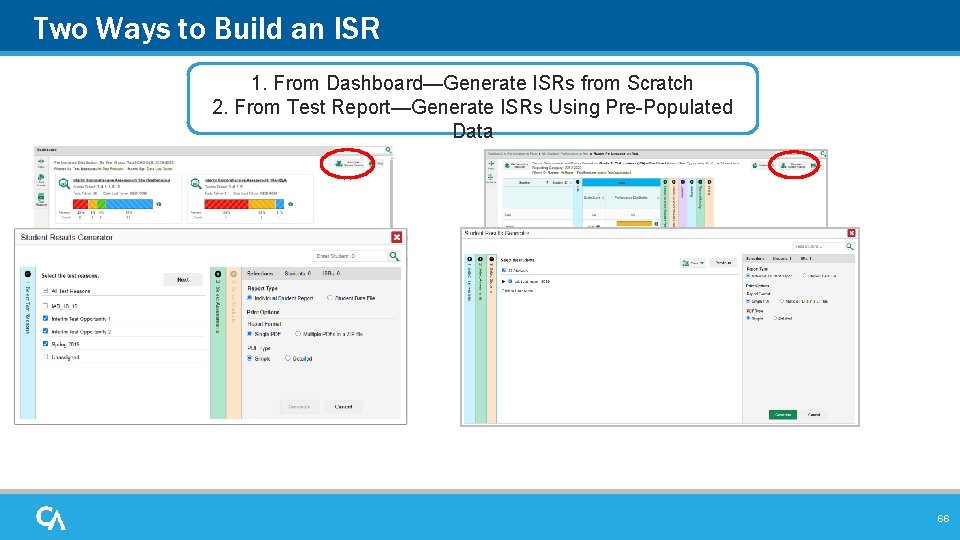Open the magnifier icon on the ELA card
This screenshot has height=540, width=960.
coord(195,183)
